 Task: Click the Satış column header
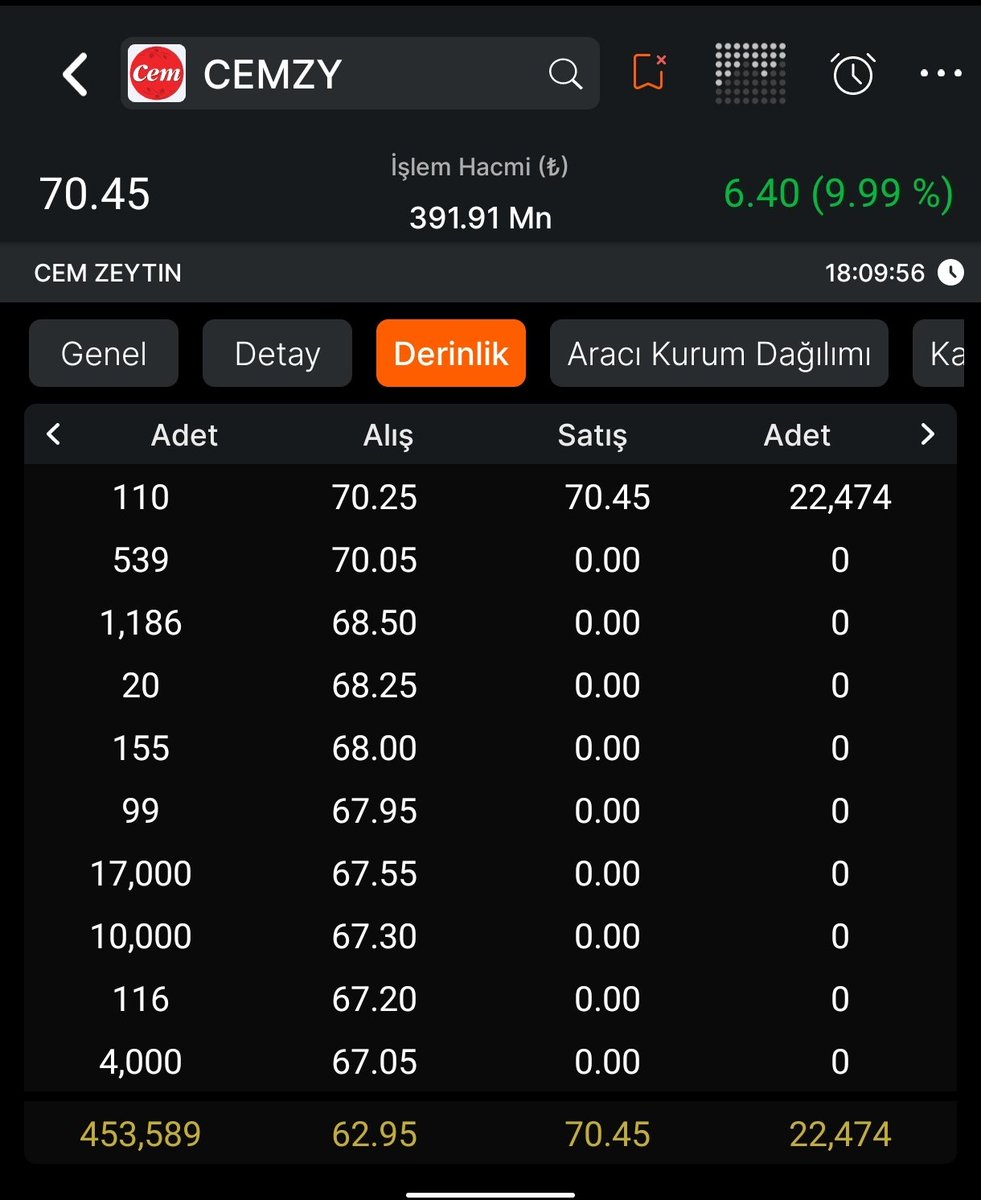tap(592, 435)
